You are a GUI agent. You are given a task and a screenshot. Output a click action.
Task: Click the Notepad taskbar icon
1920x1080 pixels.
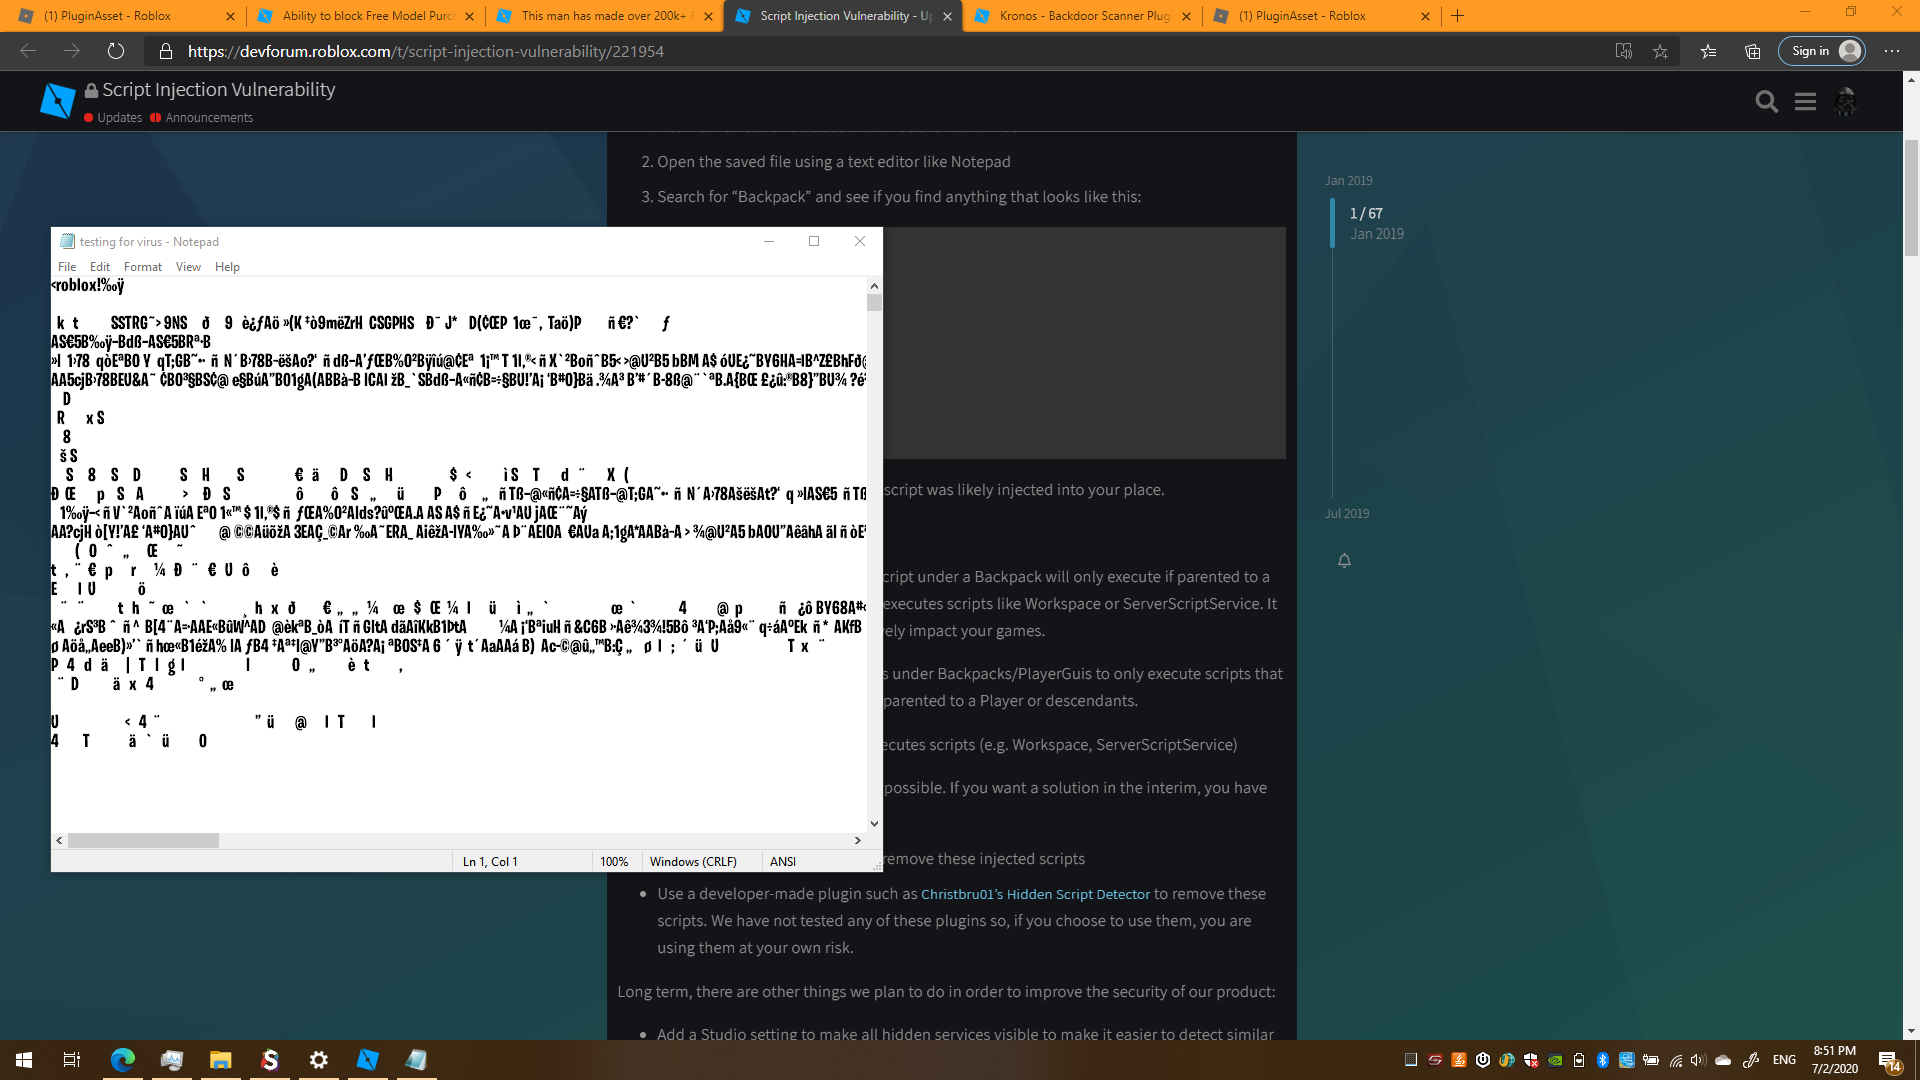pos(416,1060)
